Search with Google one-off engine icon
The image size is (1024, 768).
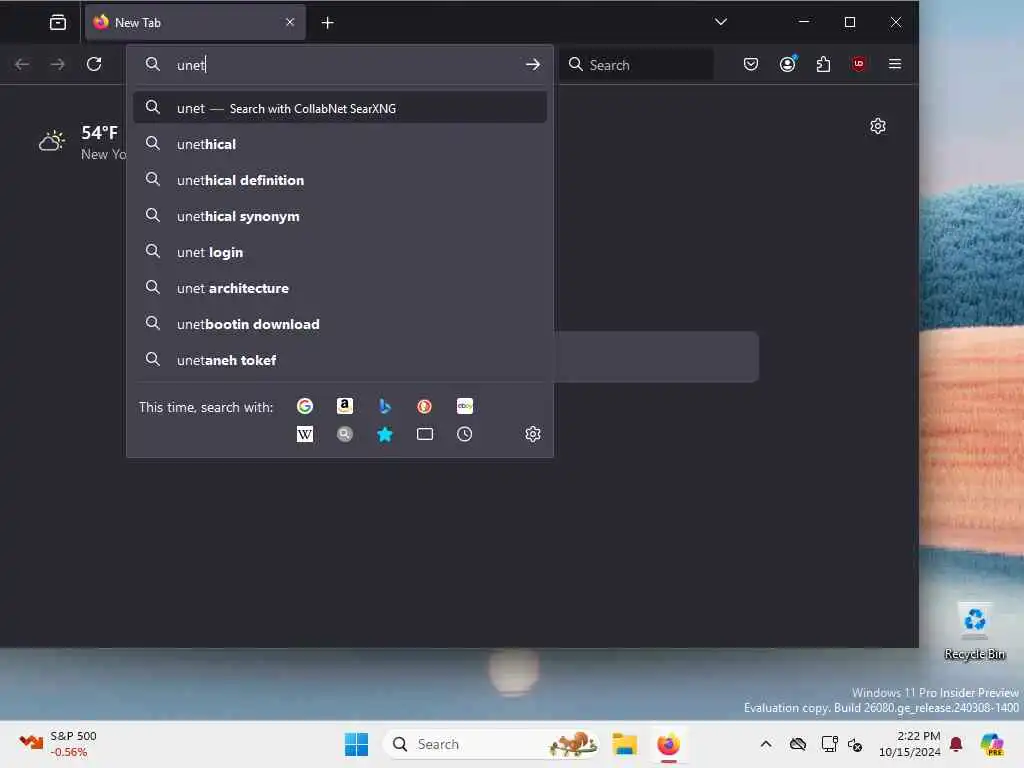305,406
